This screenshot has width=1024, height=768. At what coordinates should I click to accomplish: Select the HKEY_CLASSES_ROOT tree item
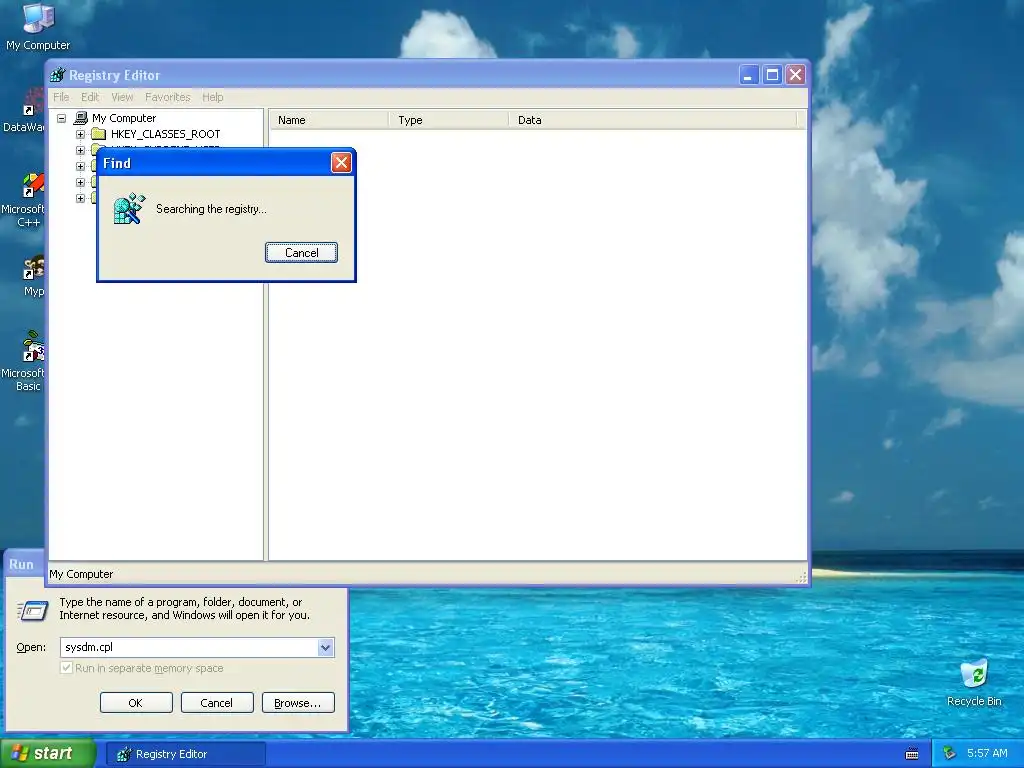pyautogui.click(x=165, y=134)
